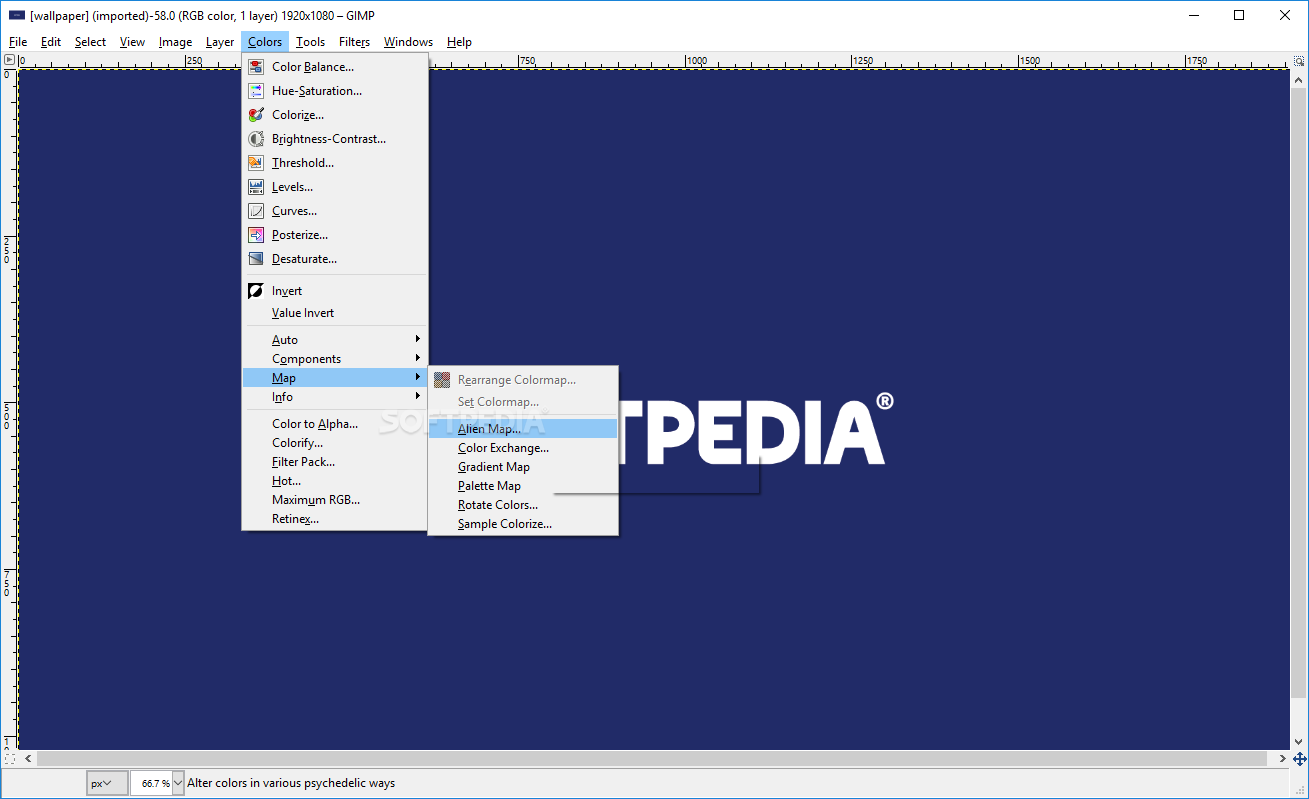
Task: Click horizontal scrollbar left arrow
Action: (27, 759)
